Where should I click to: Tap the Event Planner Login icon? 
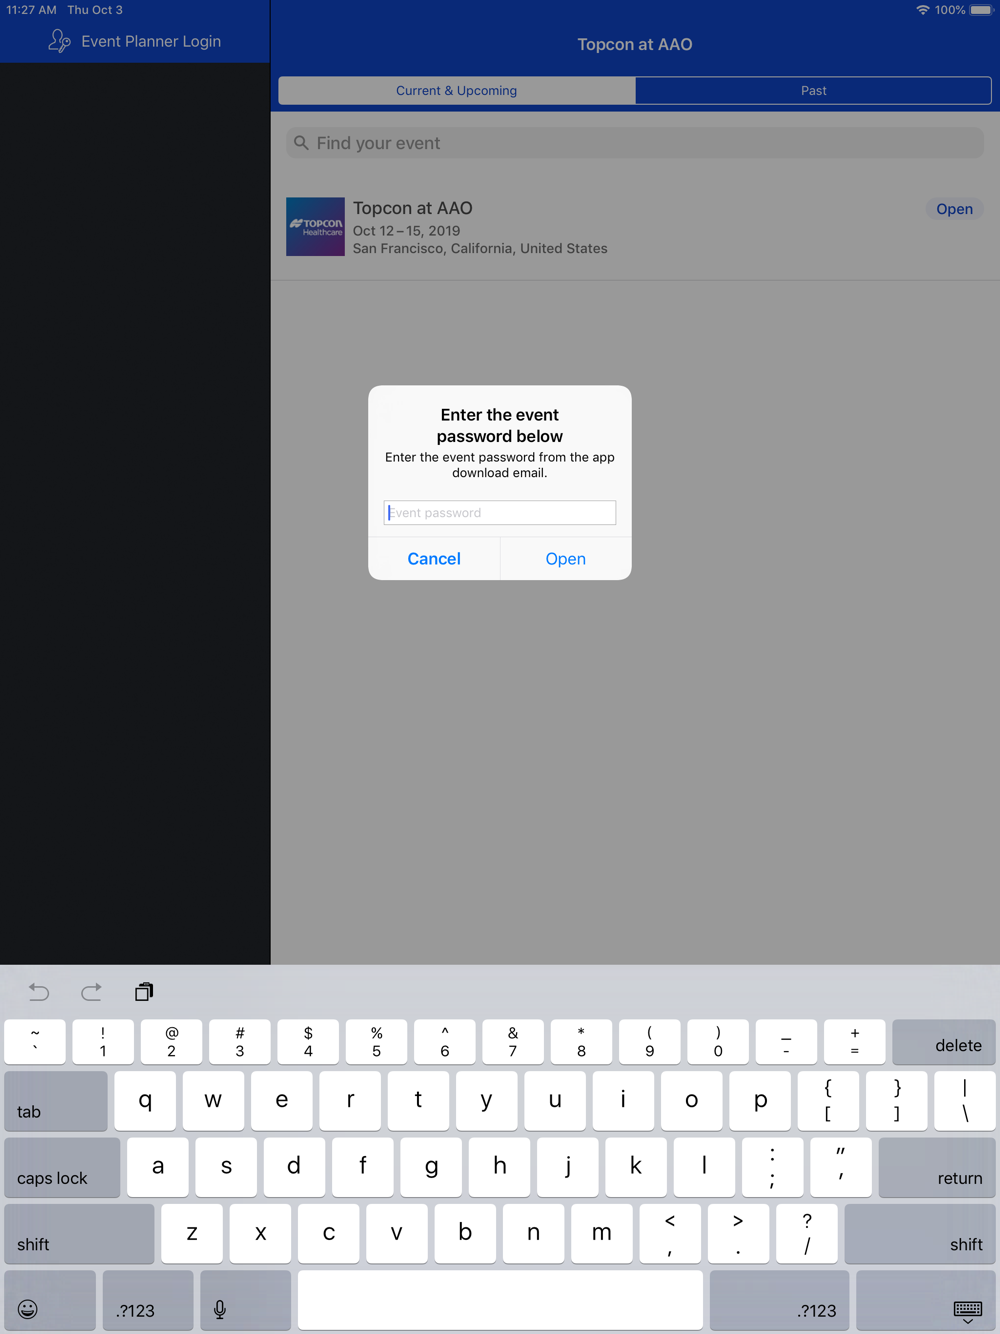pos(59,41)
